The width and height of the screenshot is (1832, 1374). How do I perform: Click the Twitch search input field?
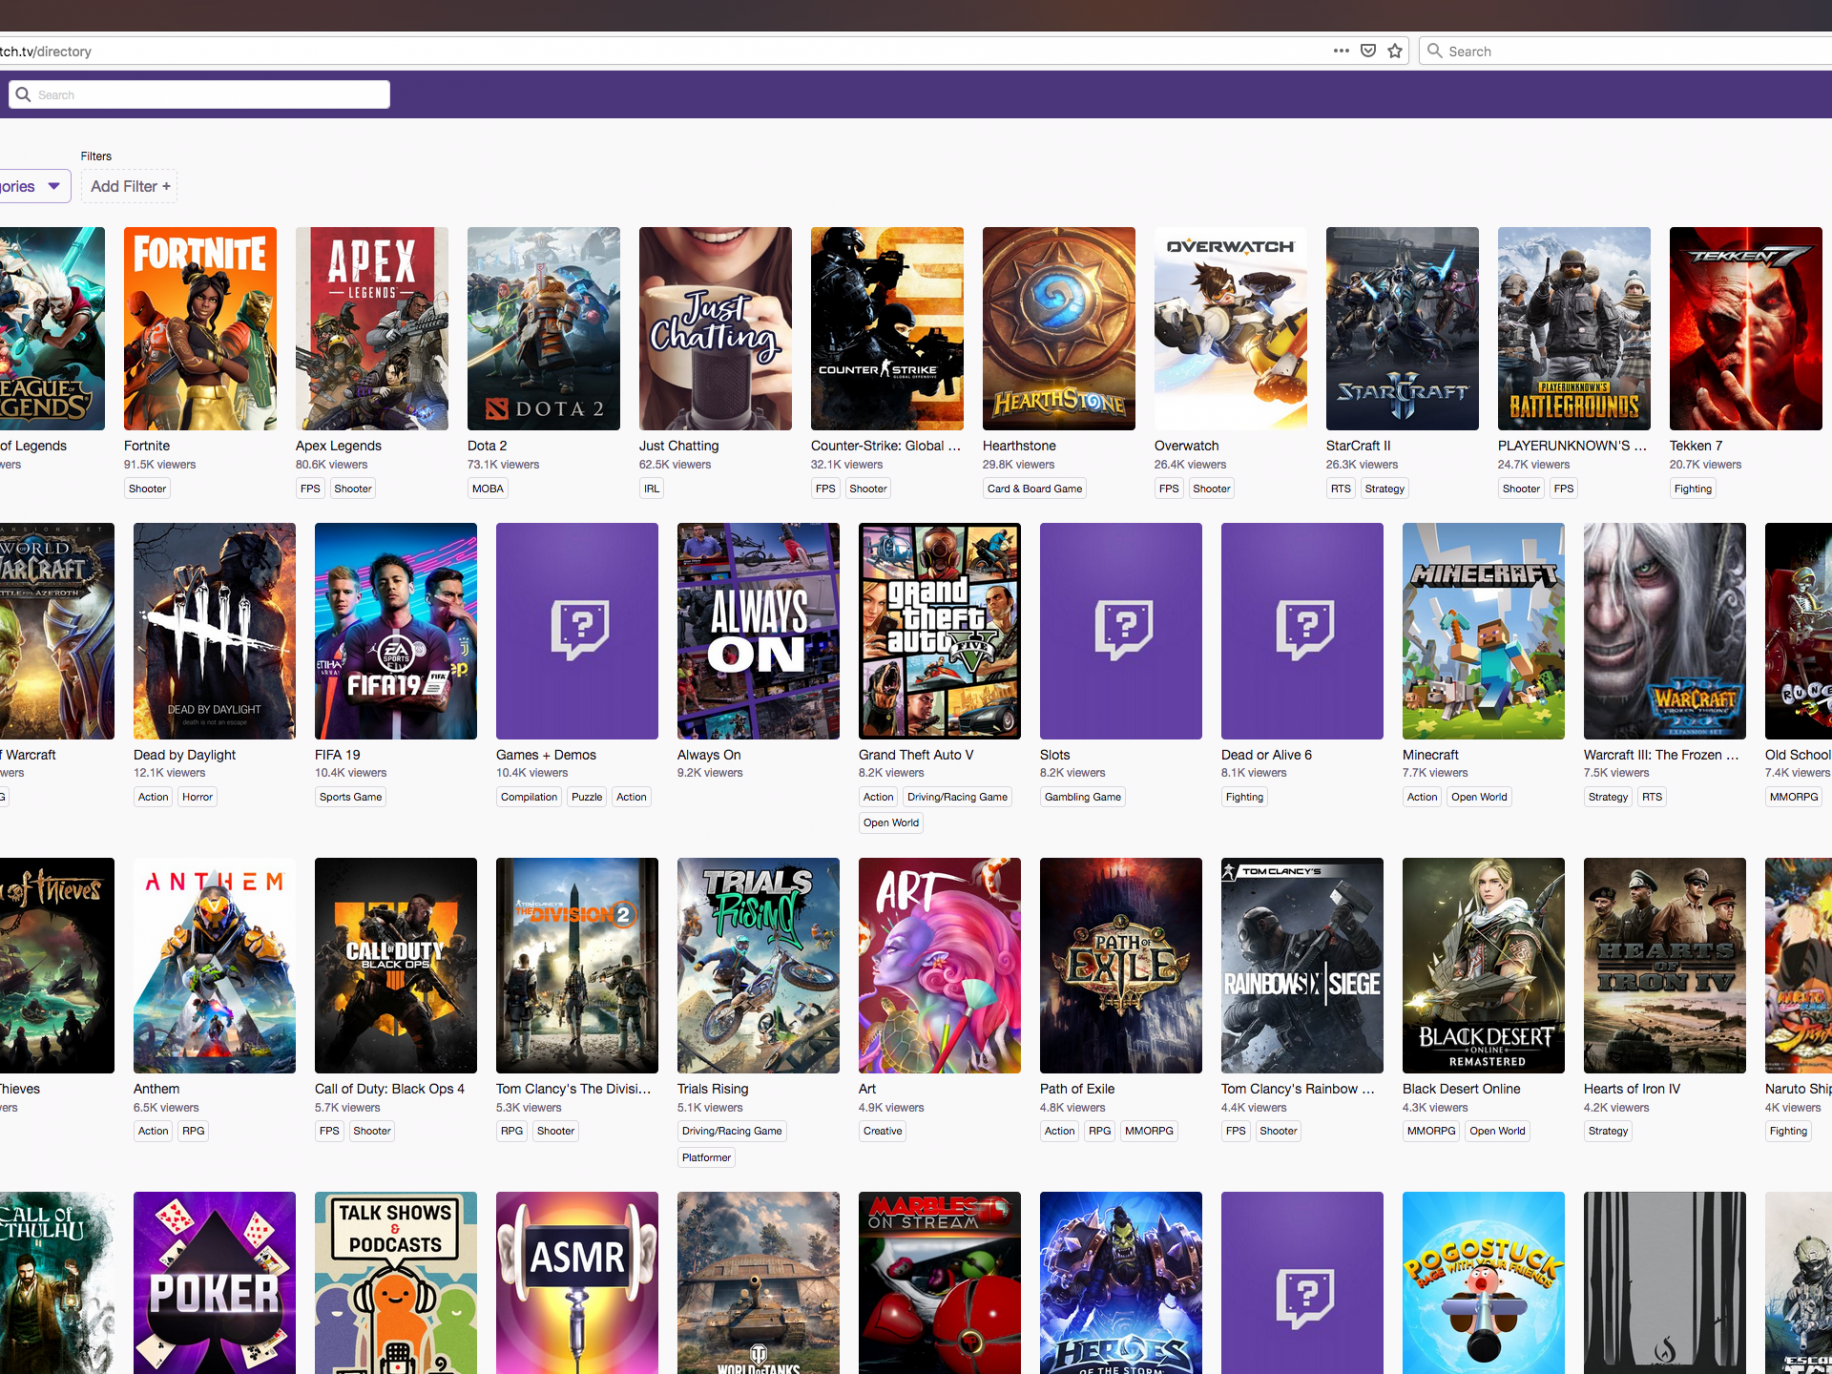click(210, 95)
